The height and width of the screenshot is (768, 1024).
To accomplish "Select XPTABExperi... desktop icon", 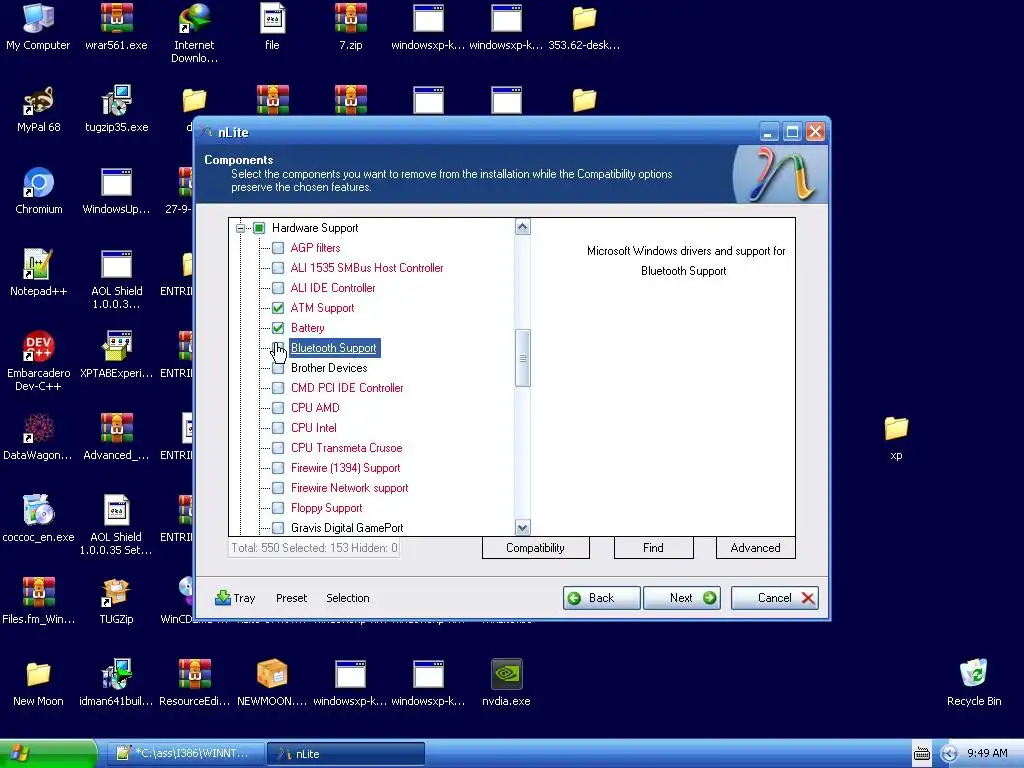I will [116, 355].
